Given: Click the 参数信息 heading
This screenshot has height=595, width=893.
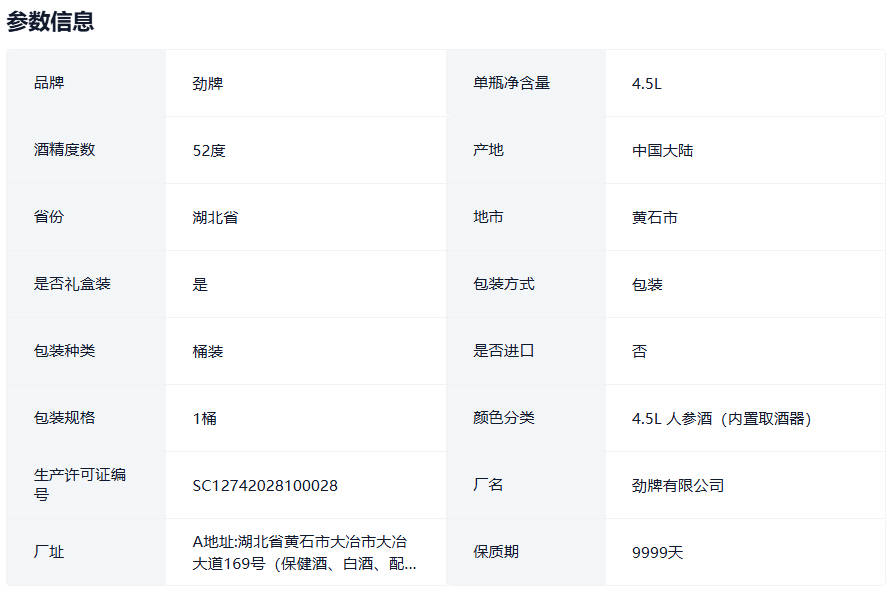Looking at the screenshot, I should 51,21.
